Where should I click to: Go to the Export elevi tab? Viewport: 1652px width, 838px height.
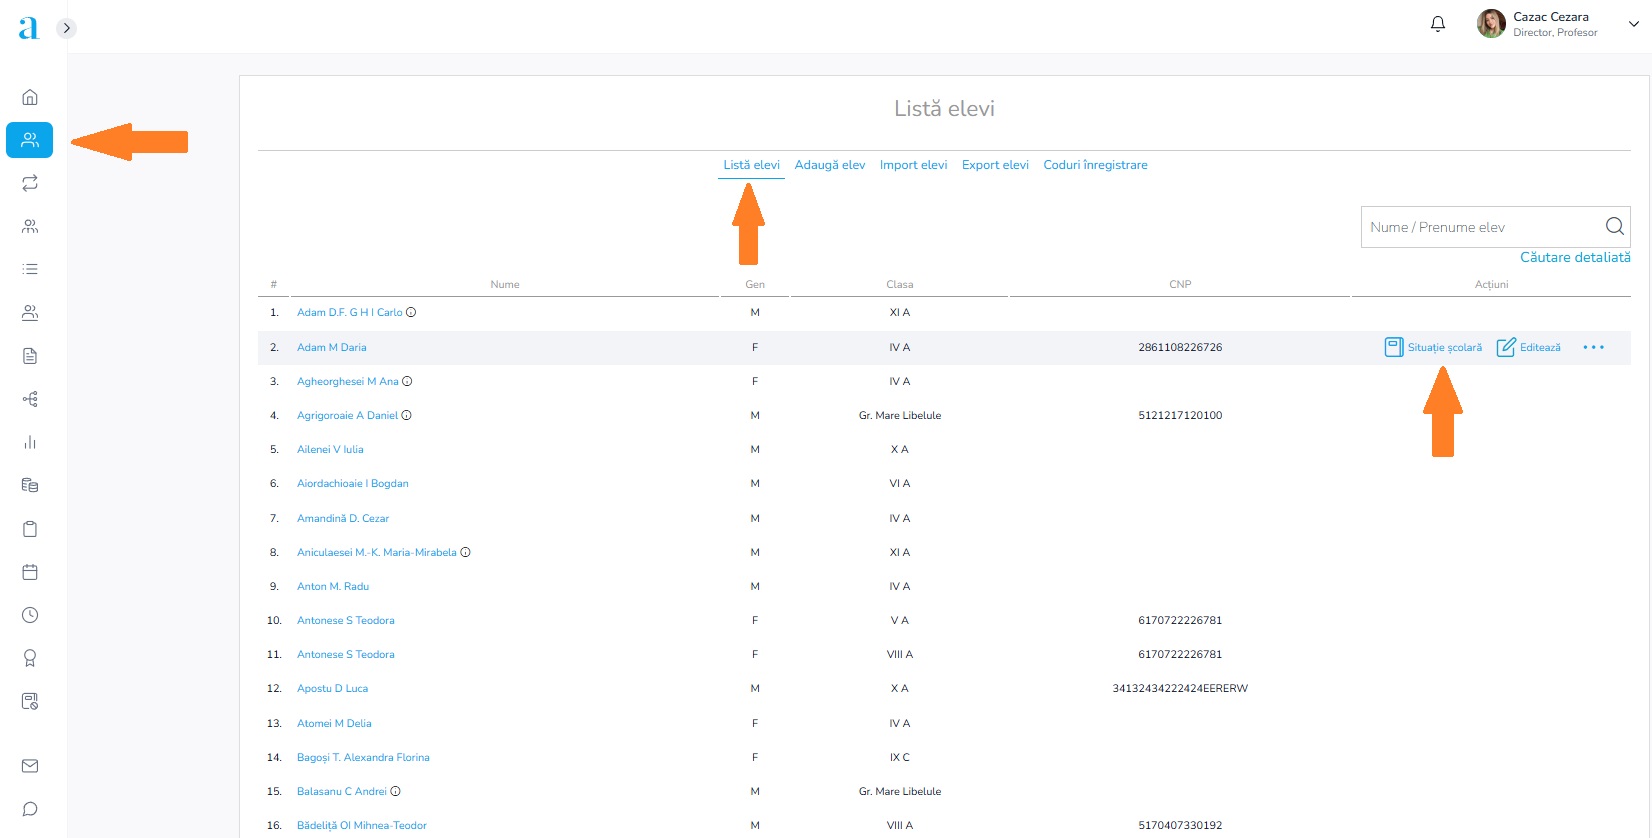pos(995,165)
